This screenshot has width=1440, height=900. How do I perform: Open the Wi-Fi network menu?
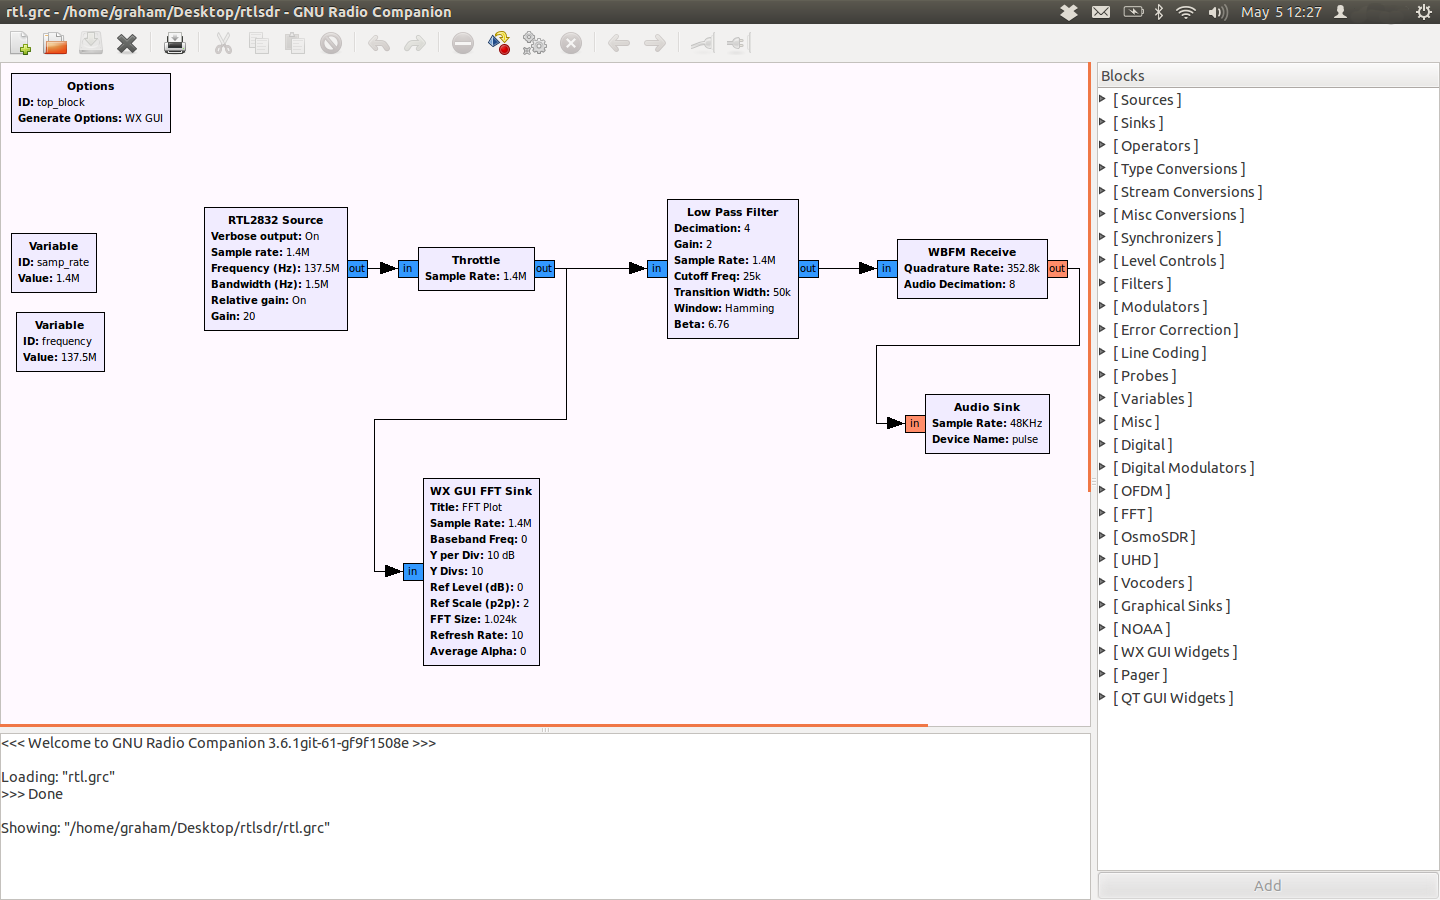1186,12
